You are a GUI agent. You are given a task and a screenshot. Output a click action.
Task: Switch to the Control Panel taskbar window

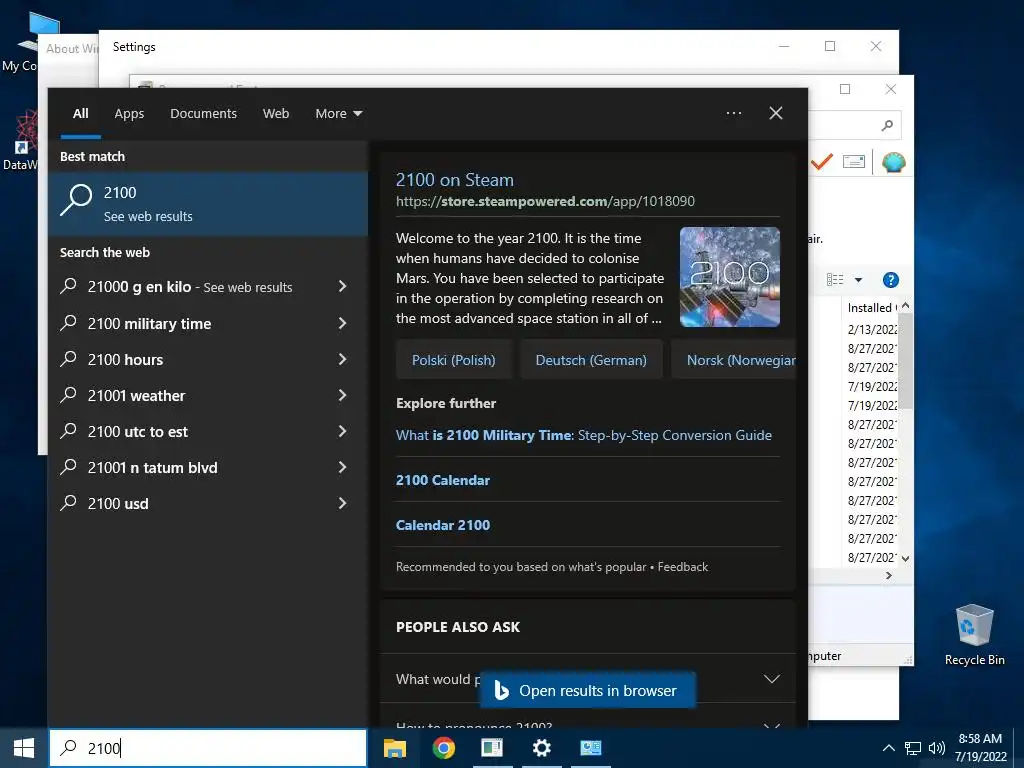(590, 748)
